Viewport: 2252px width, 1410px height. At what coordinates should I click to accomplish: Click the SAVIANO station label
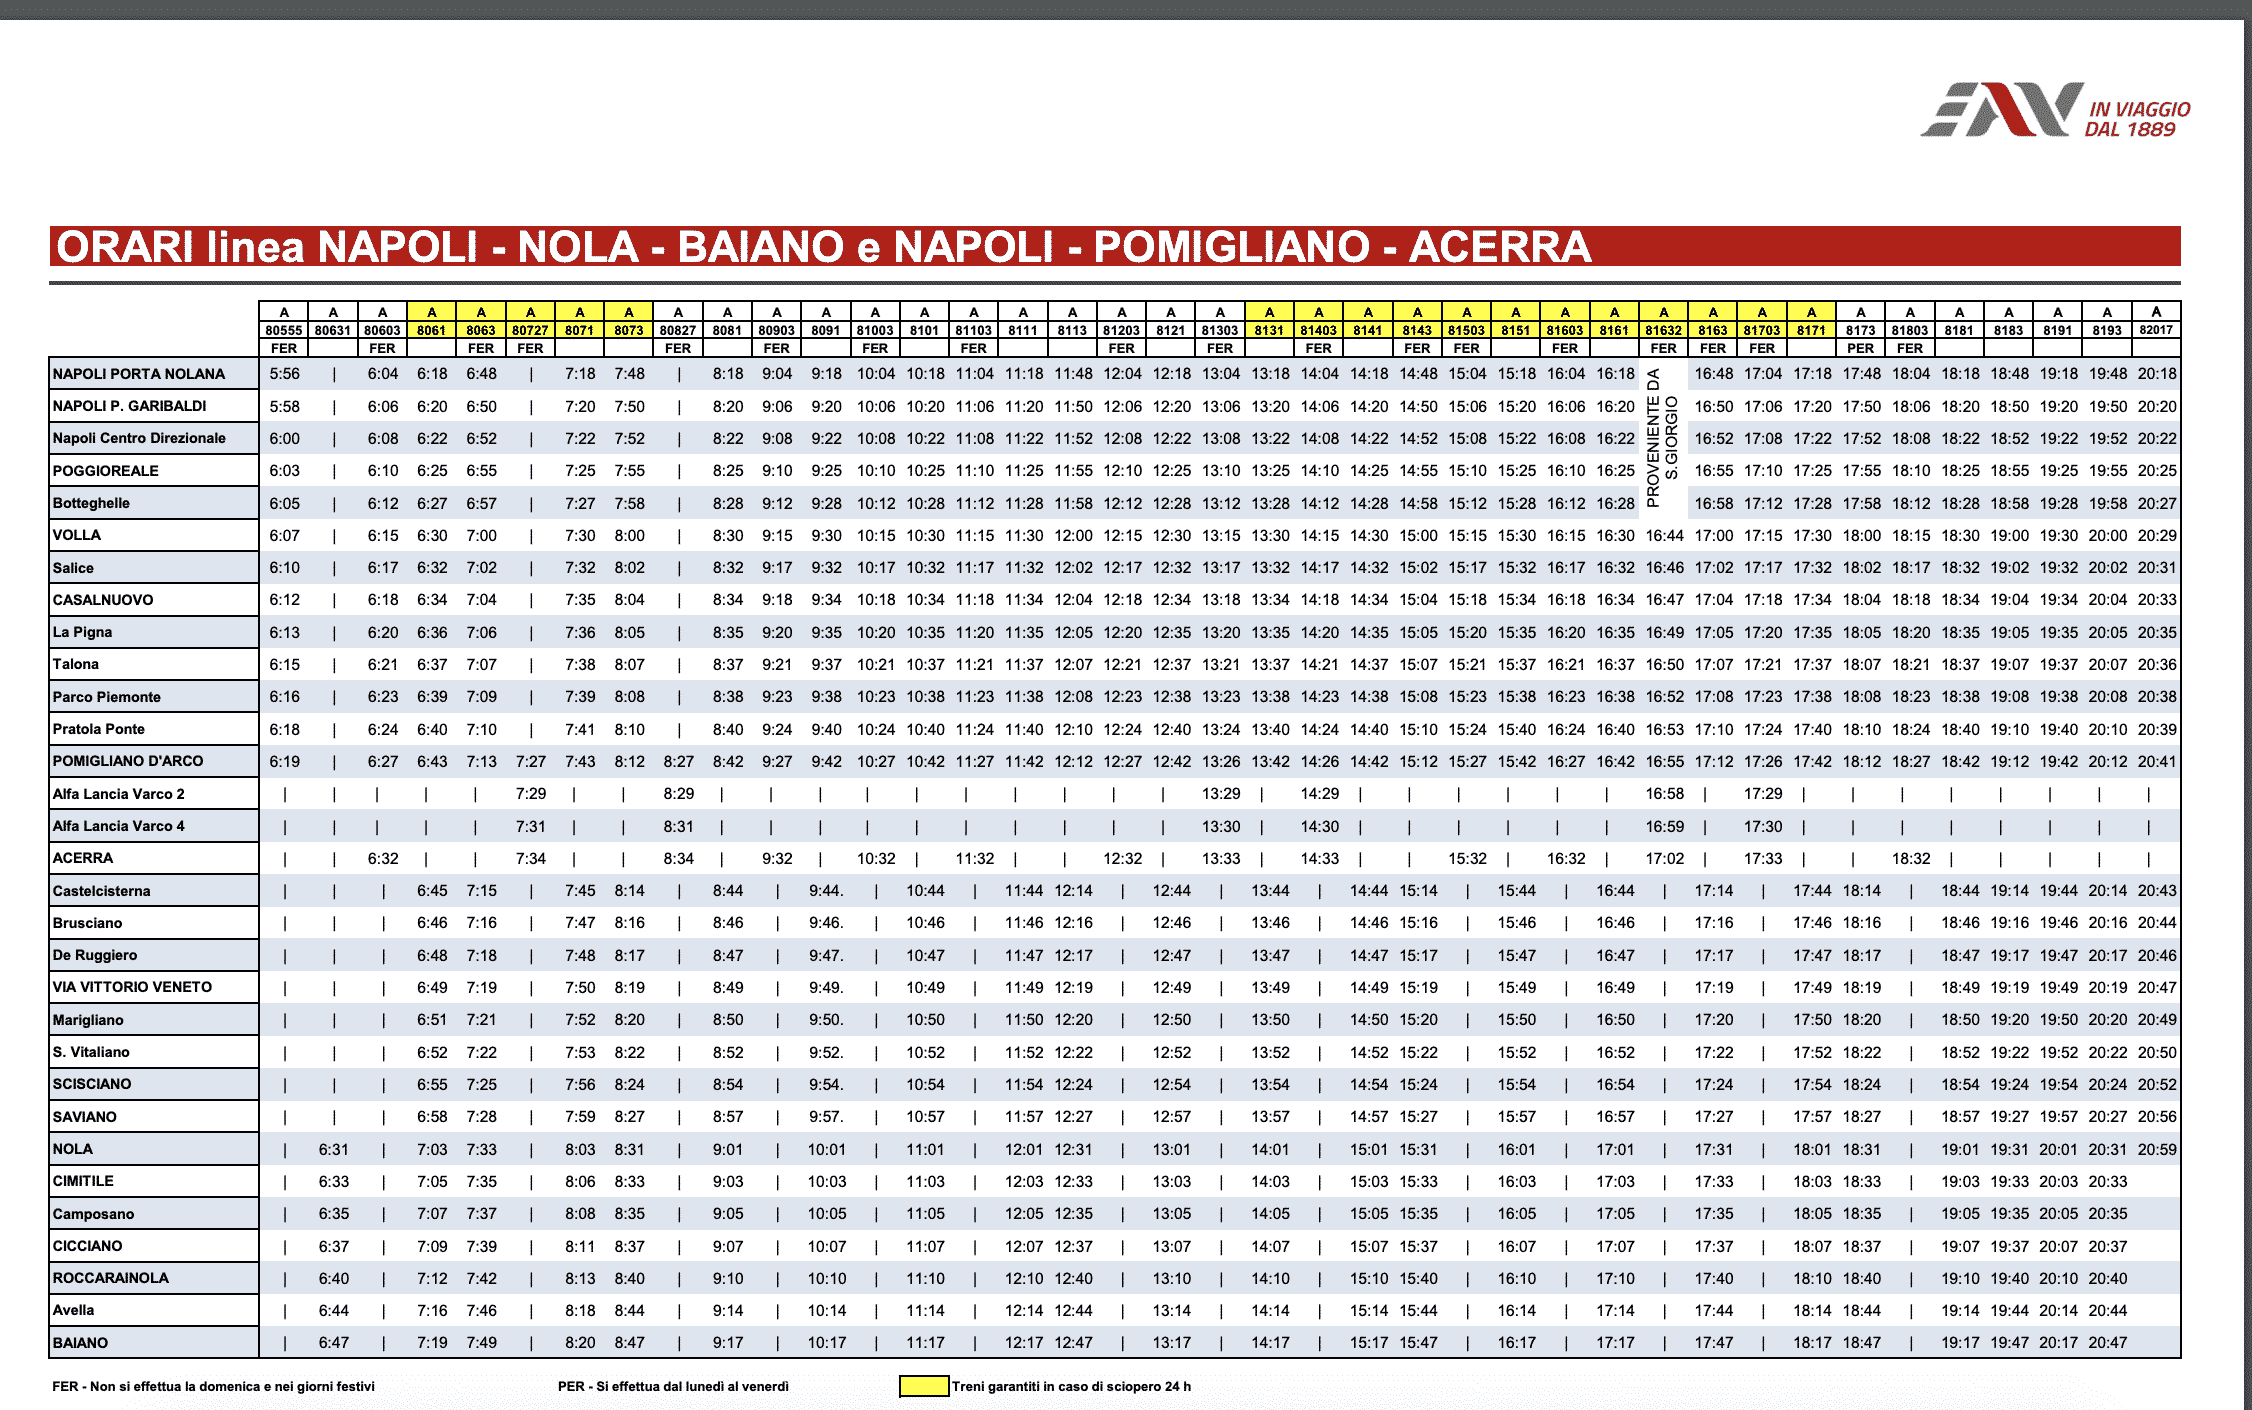pos(85,1117)
